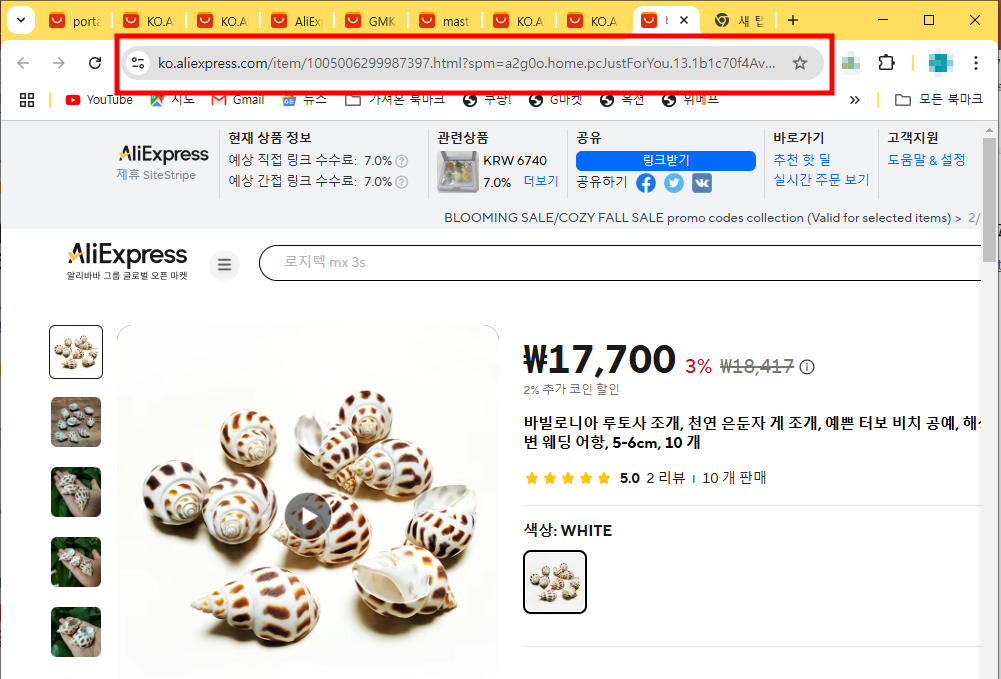Click 더보기 under related products

(x=541, y=181)
